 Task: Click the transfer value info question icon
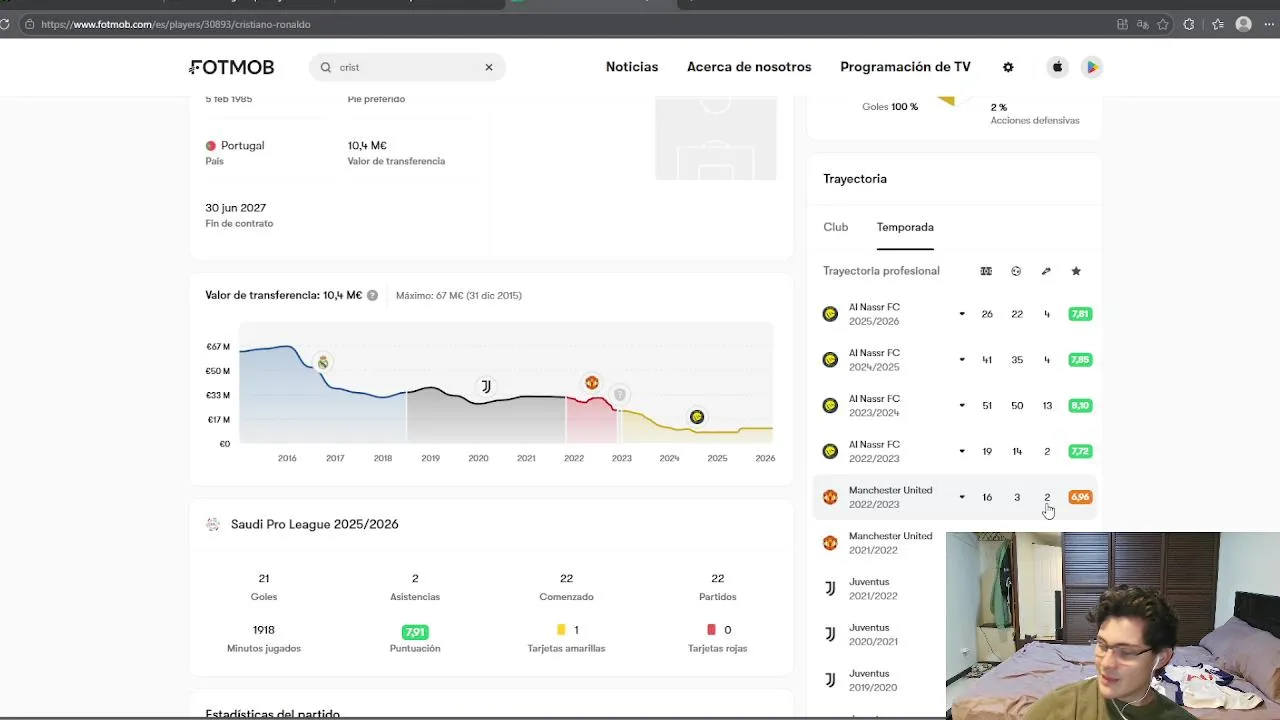(x=372, y=296)
